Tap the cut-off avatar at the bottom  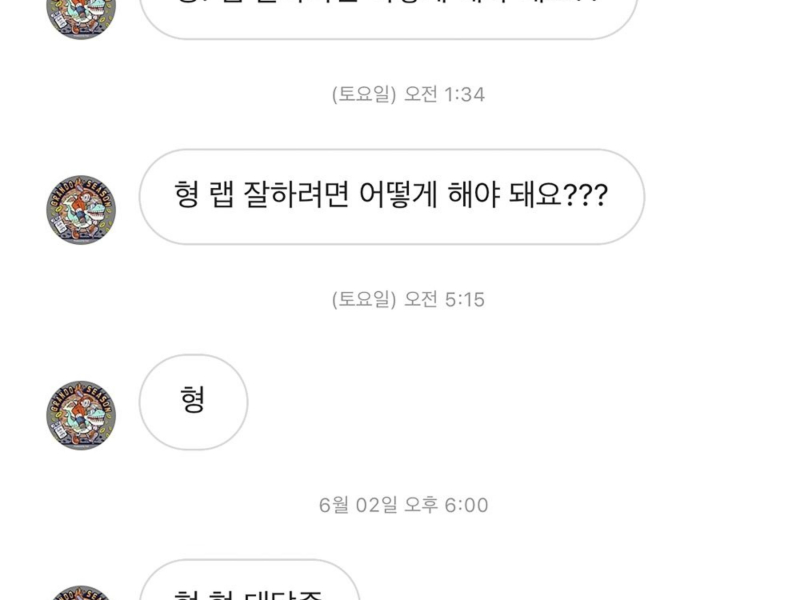click(x=81, y=592)
